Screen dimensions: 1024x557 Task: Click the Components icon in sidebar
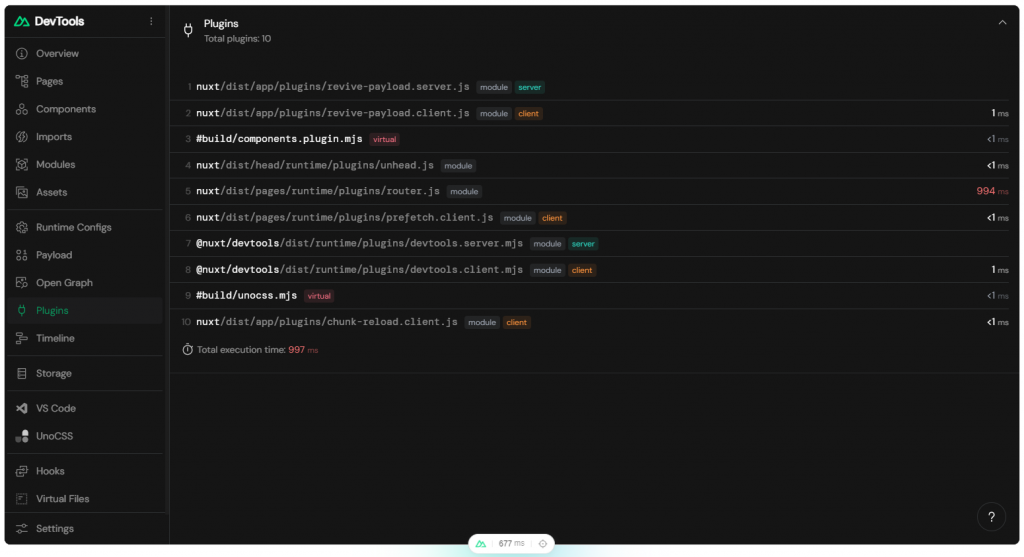click(x=22, y=109)
